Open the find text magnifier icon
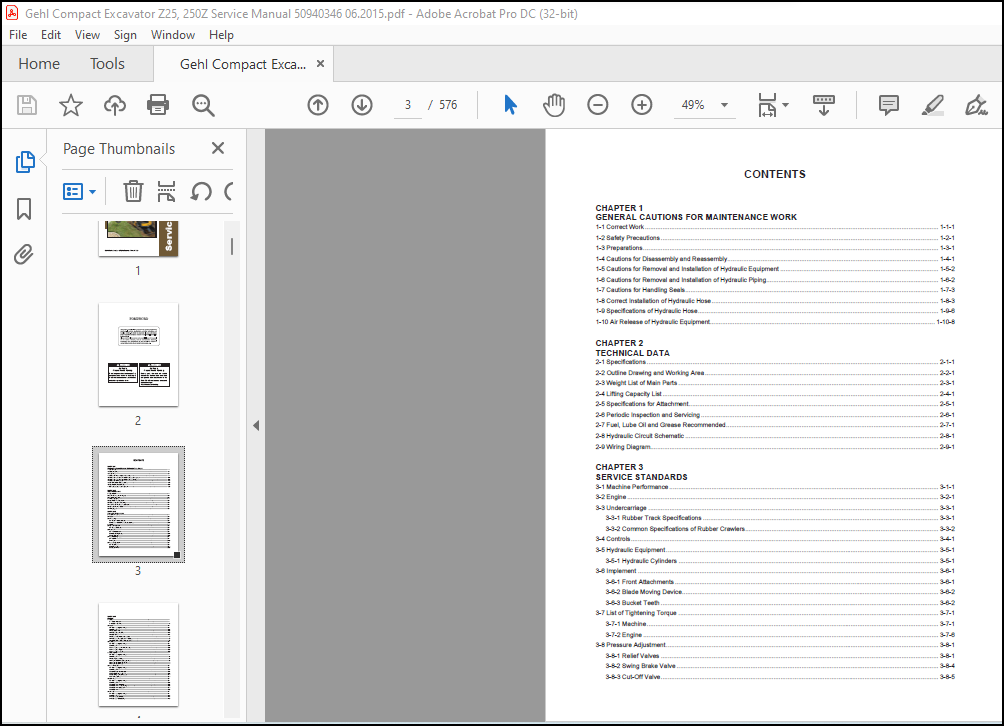Screen dimensions: 1004x726 click(203, 105)
